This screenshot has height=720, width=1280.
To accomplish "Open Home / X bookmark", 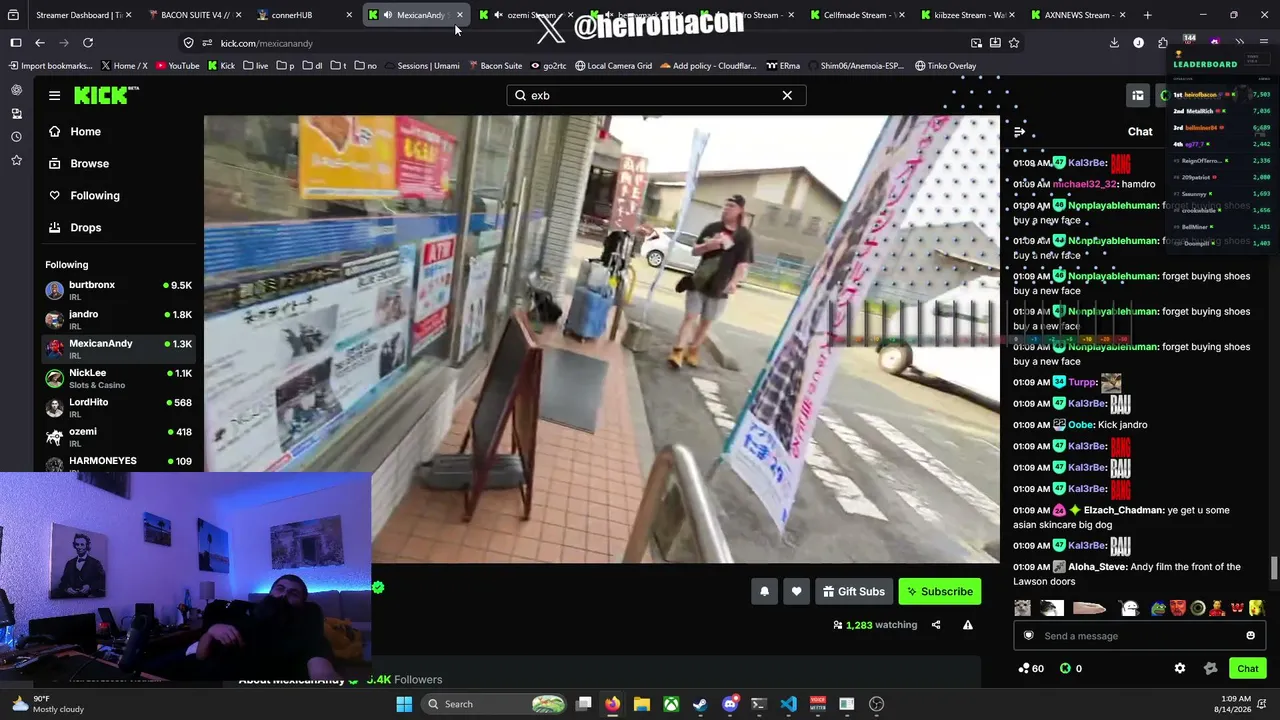I will point(124,66).
